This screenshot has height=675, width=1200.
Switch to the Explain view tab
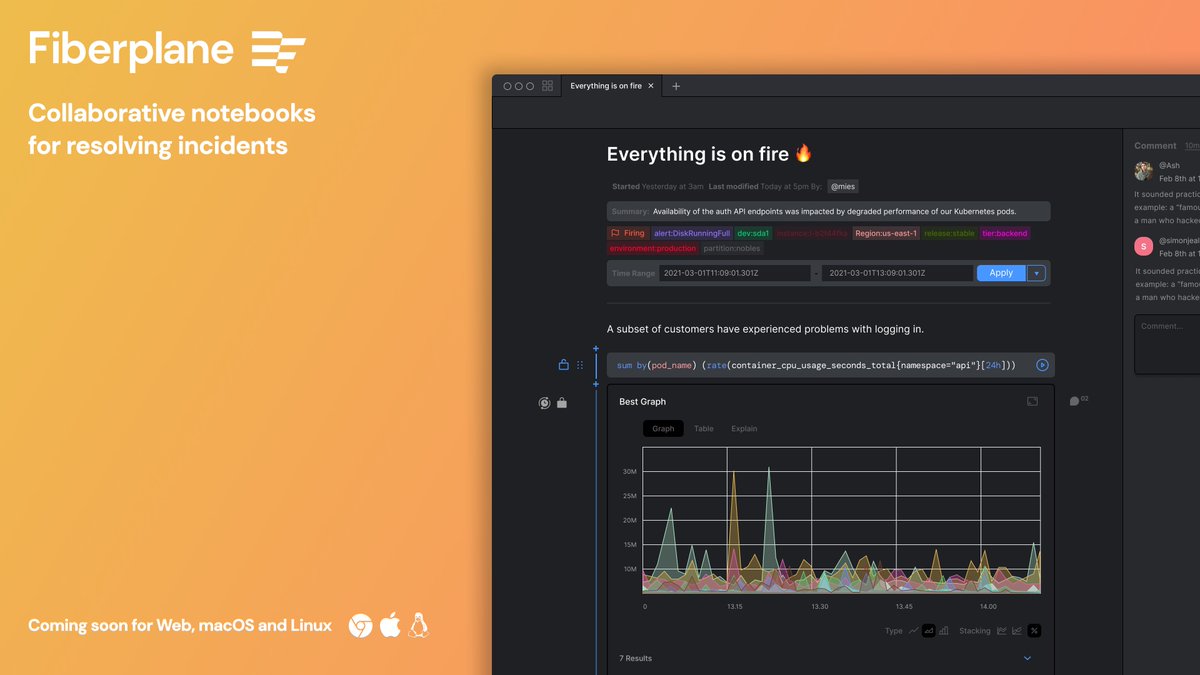[x=744, y=428]
